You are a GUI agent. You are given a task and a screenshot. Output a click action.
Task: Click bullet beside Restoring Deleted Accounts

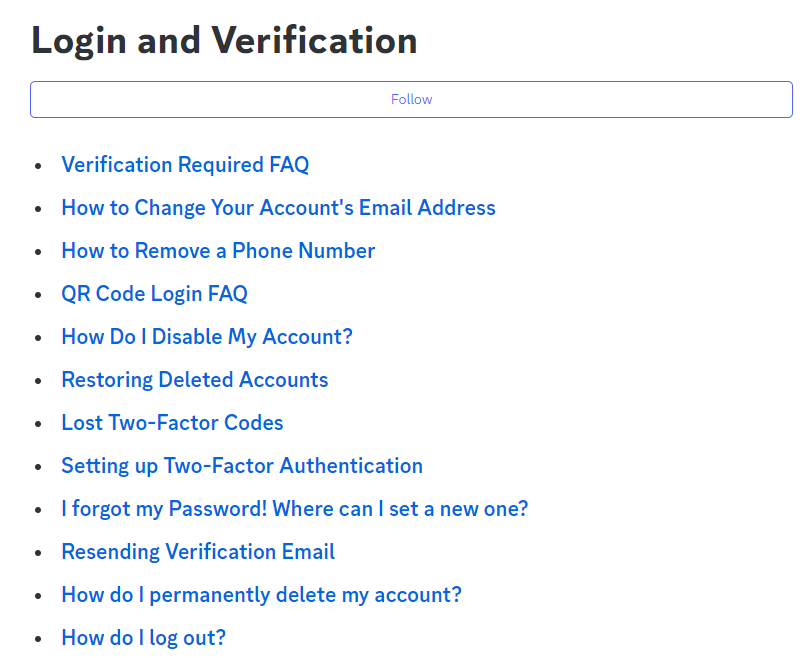pyautogui.click(x=38, y=380)
